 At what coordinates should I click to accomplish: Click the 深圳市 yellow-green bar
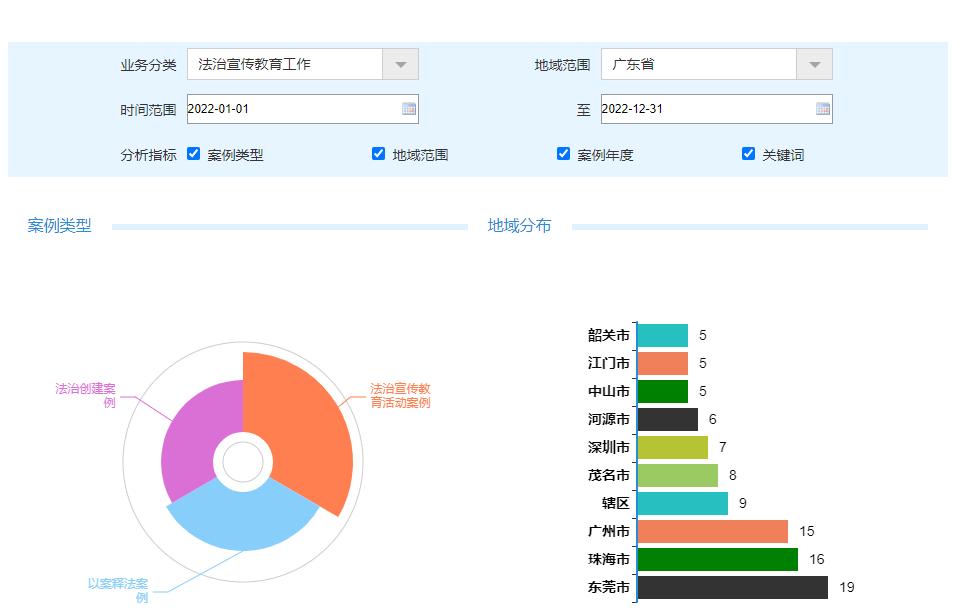click(672, 447)
